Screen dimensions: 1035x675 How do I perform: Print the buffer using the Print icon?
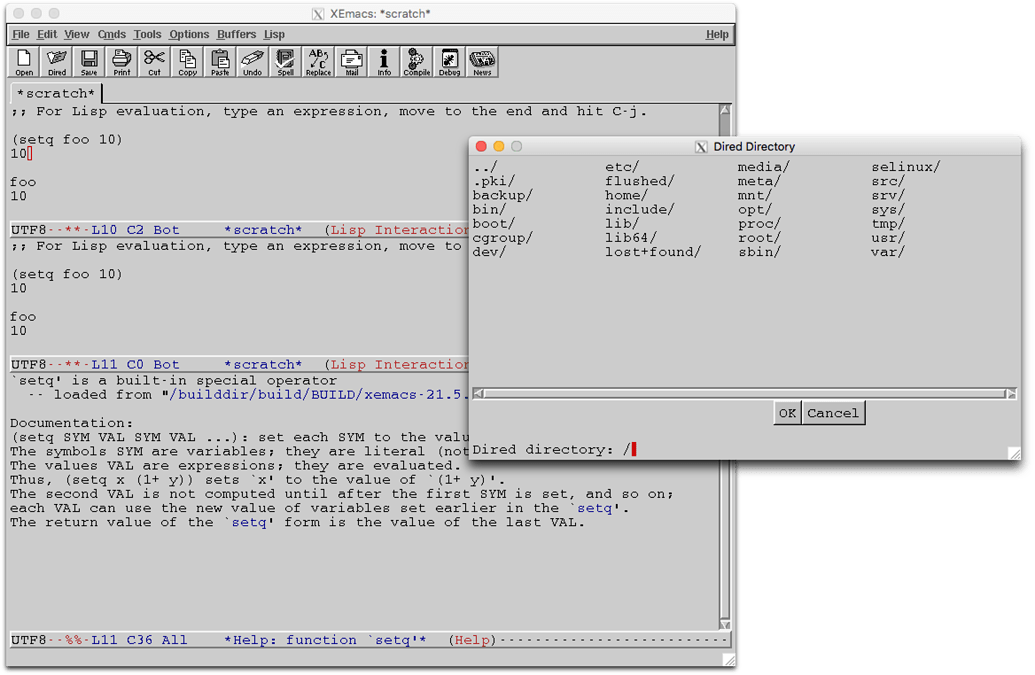pyautogui.click(x=121, y=61)
